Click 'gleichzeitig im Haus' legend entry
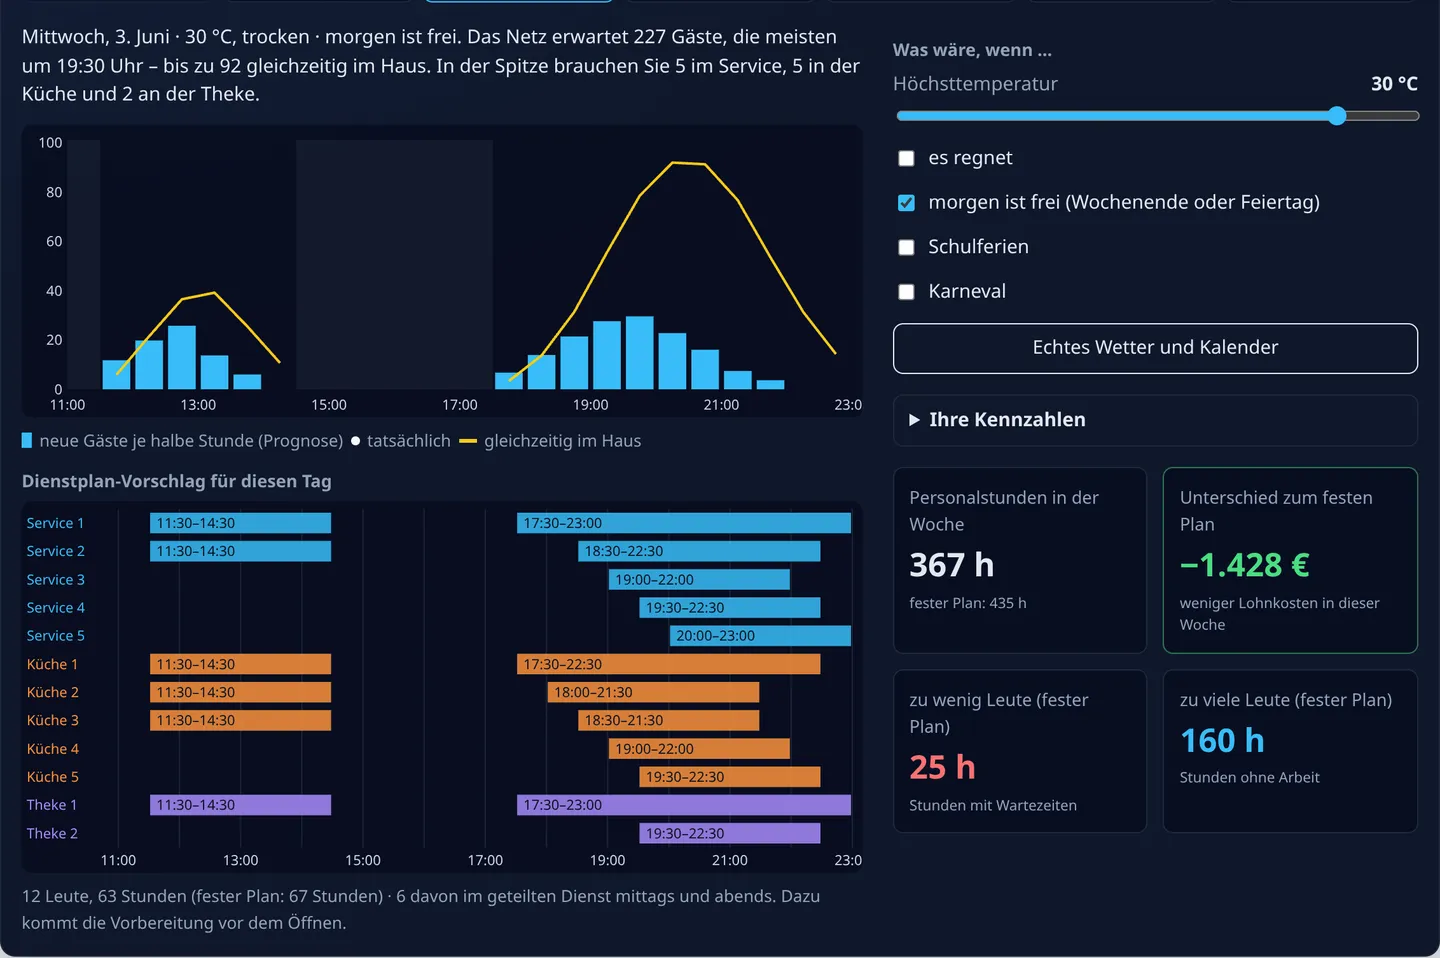 coord(550,441)
